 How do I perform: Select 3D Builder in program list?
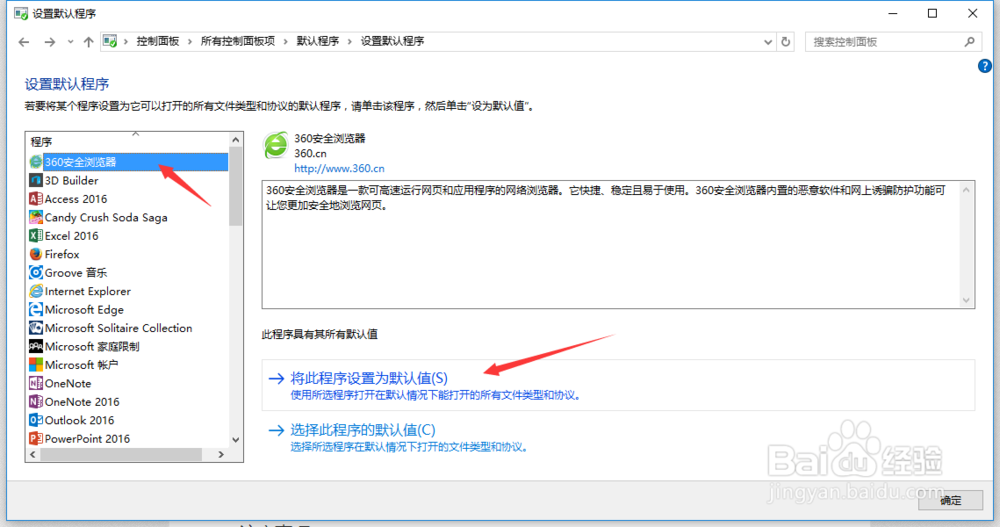pos(71,181)
